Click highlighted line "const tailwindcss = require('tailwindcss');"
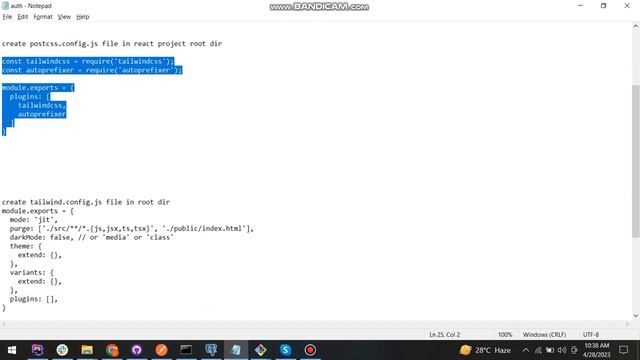The height and width of the screenshot is (360, 640). click(88, 61)
